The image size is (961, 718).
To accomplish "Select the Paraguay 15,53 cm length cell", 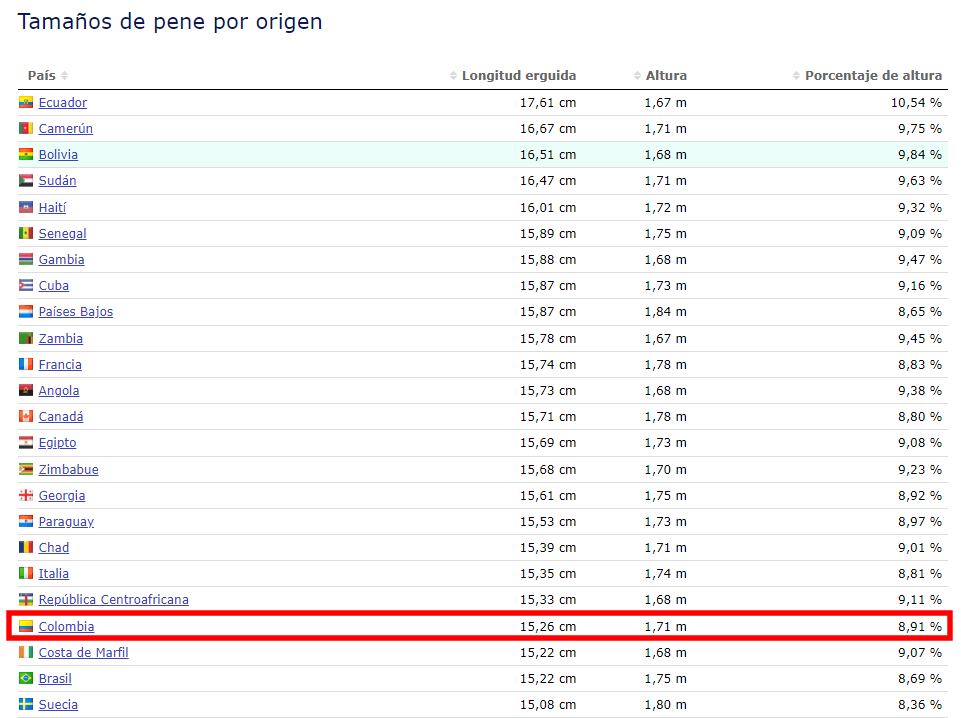I will [x=547, y=522].
